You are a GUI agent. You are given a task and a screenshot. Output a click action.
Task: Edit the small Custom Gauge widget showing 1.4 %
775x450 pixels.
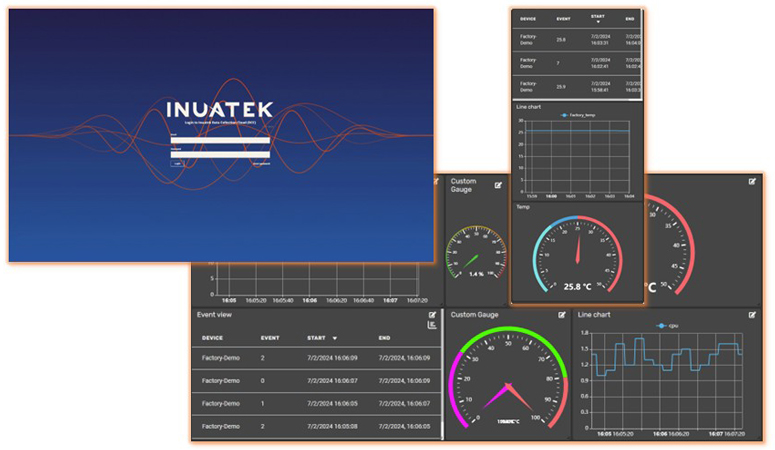pyautogui.click(x=498, y=185)
